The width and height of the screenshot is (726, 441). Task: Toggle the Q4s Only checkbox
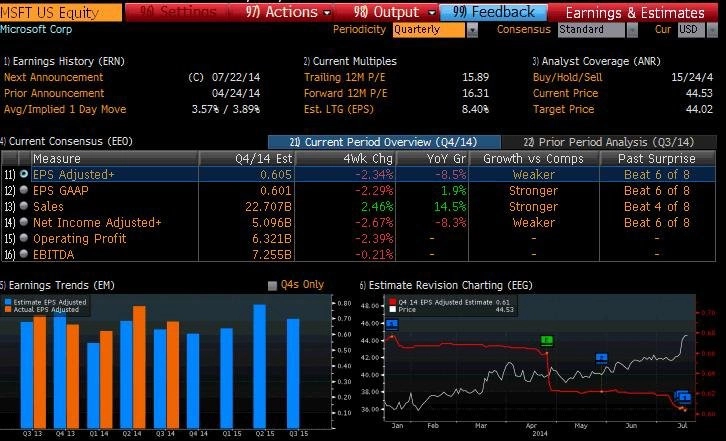tap(273, 286)
